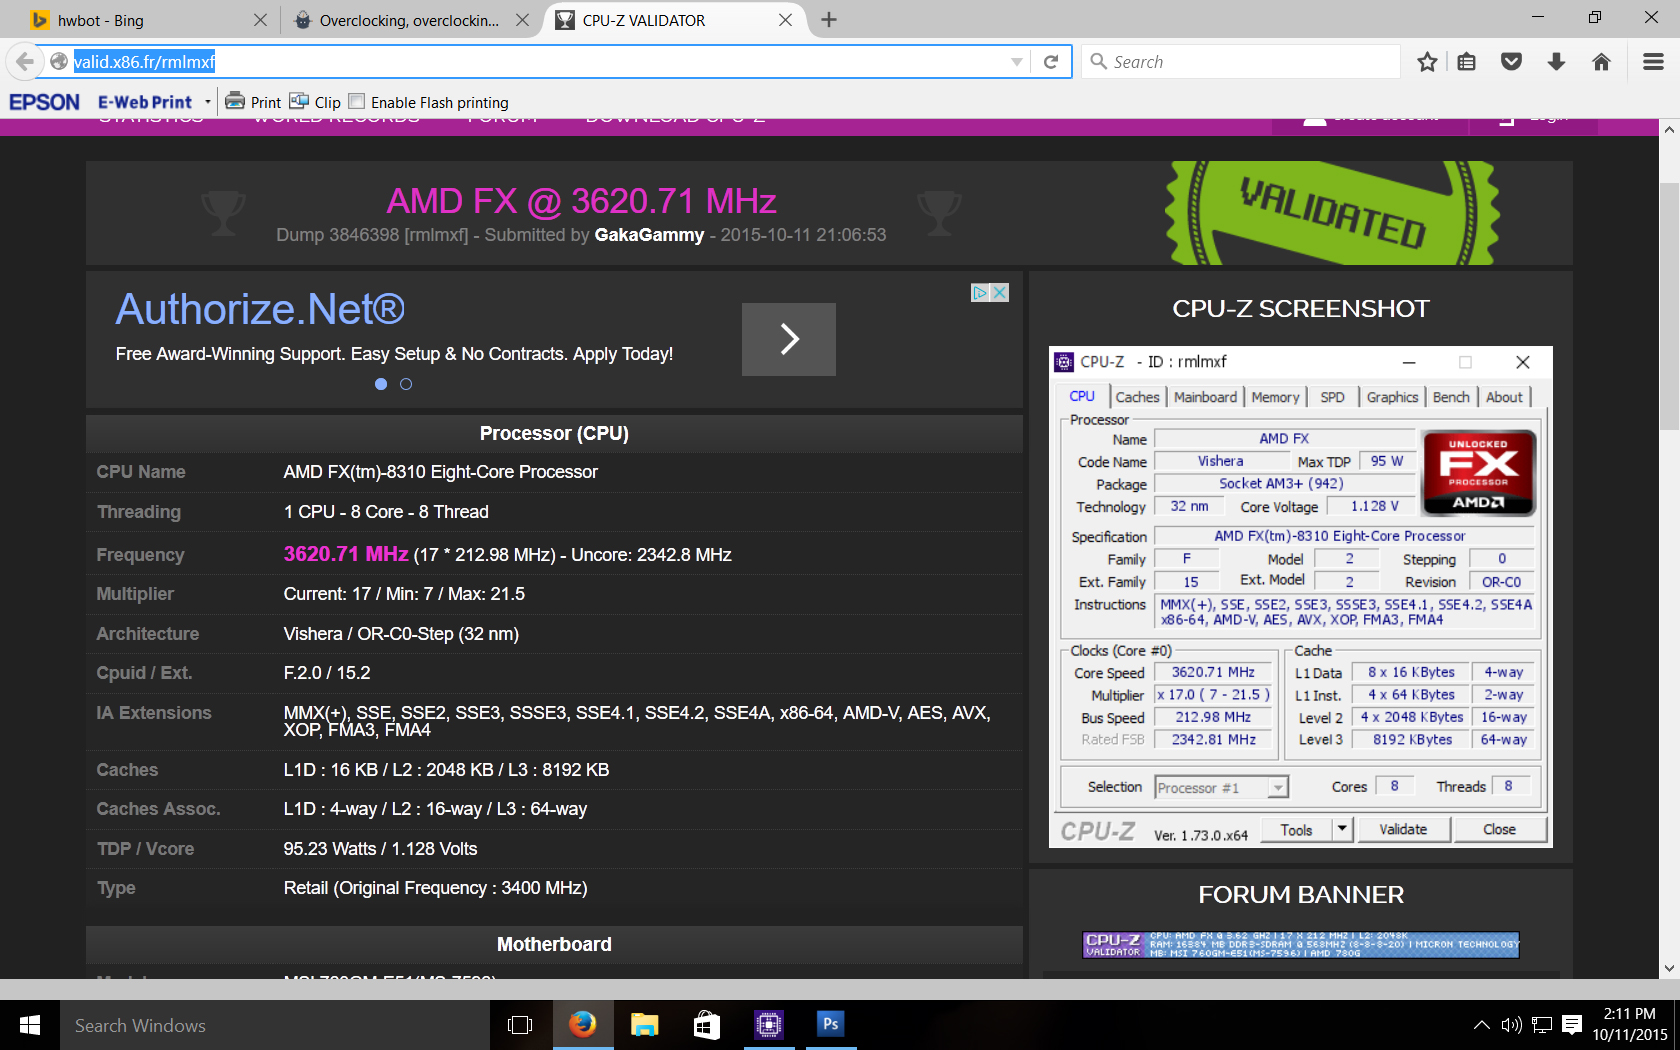This screenshot has width=1680, height=1050.
Task: Open a new browser tab
Action: [x=829, y=20]
